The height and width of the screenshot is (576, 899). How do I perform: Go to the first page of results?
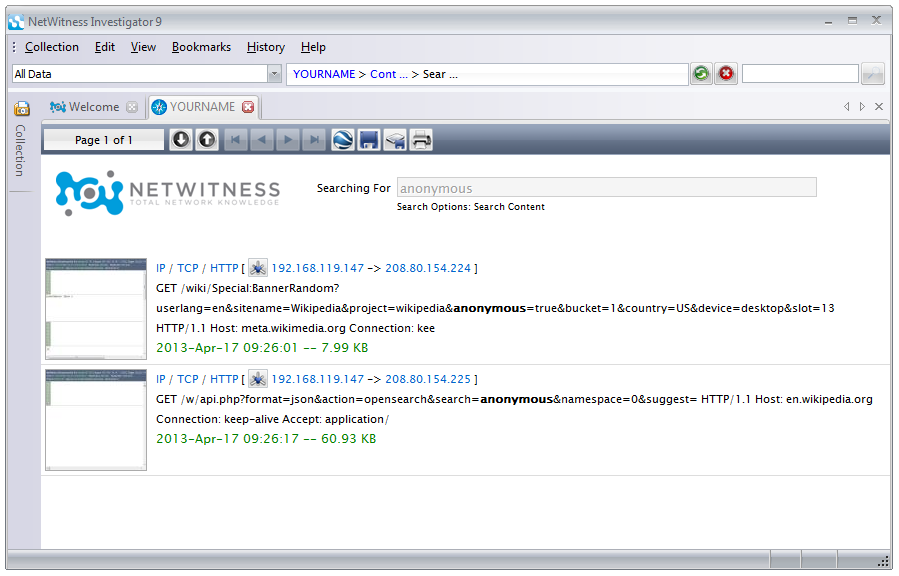point(235,140)
